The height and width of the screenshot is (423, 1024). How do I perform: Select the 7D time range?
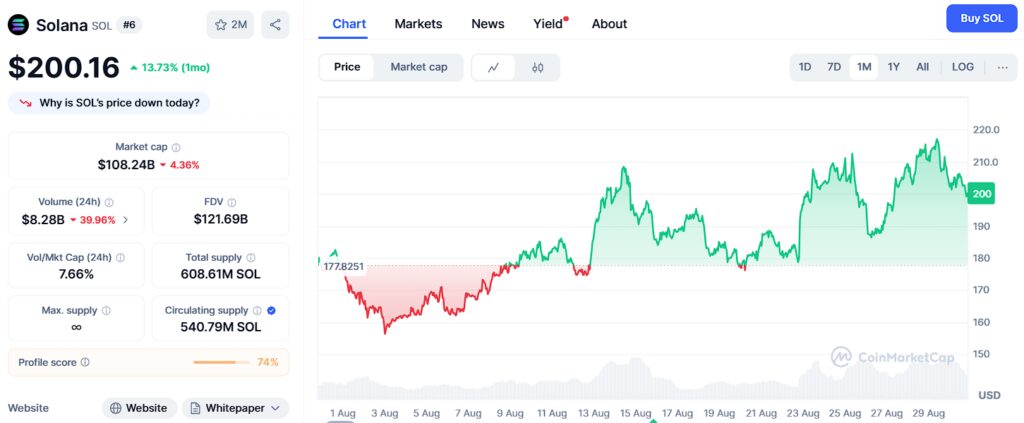click(x=833, y=67)
